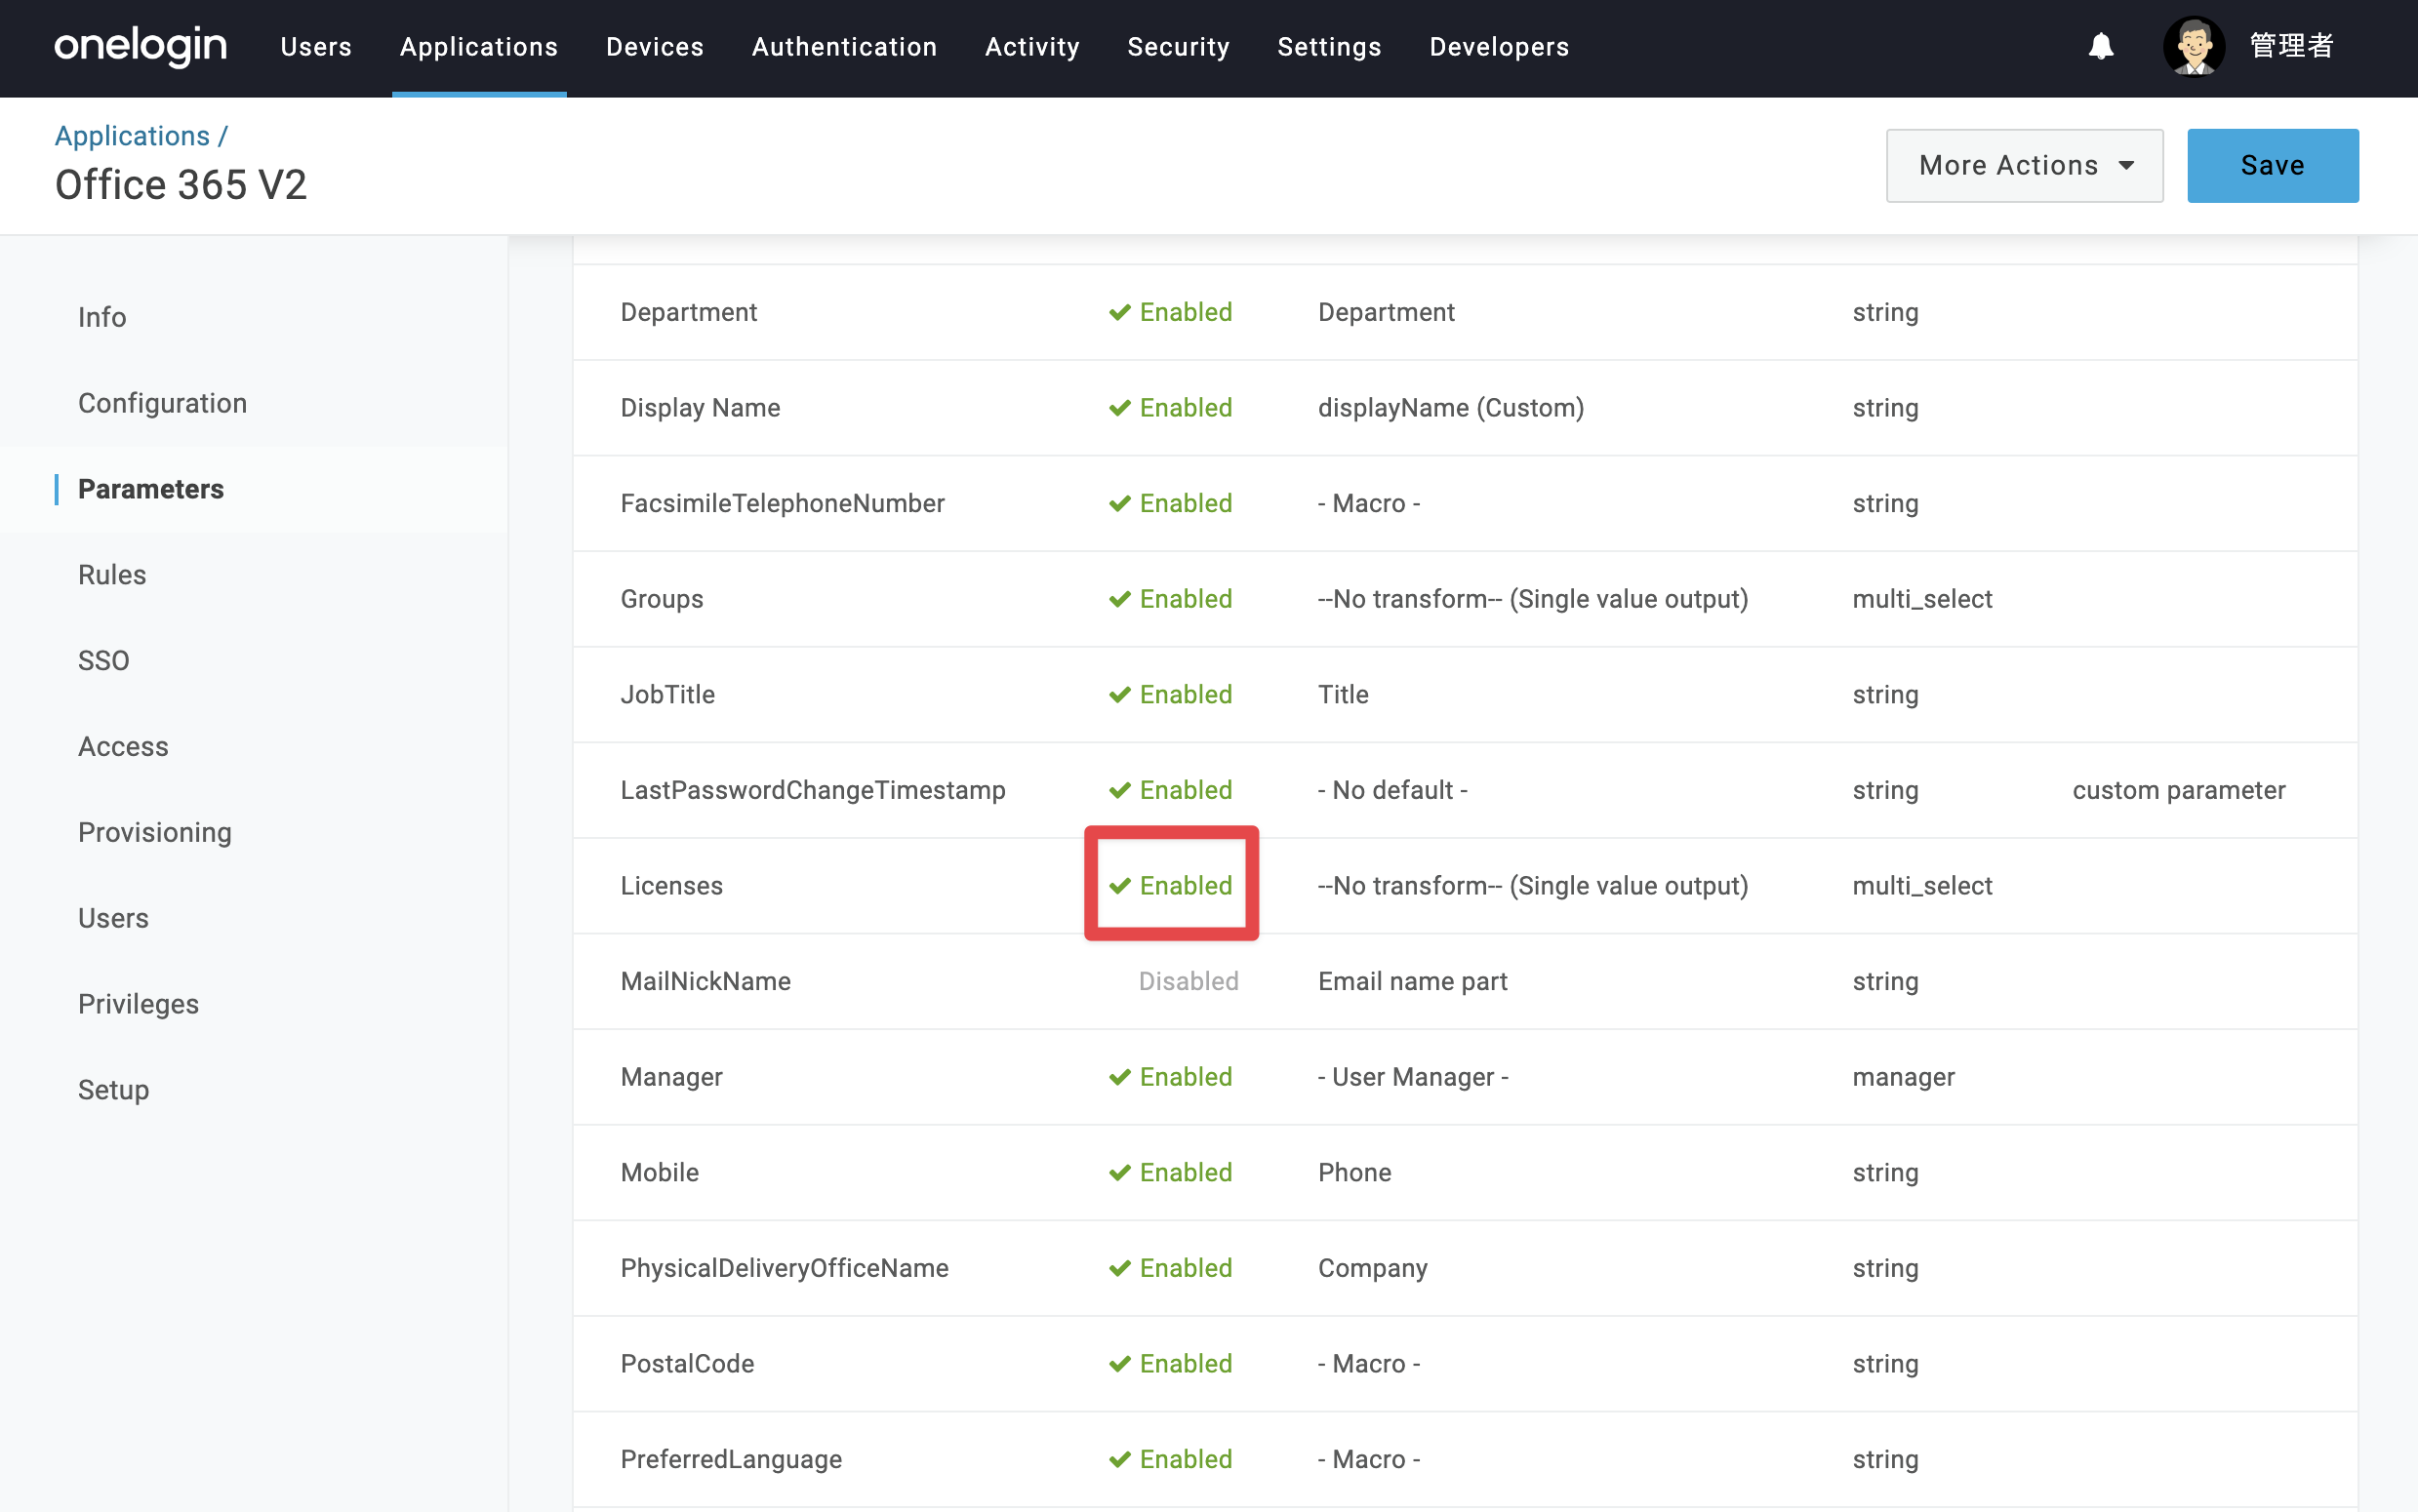
Task: Click the Phone value for Mobile
Action: click(1355, 1173)
